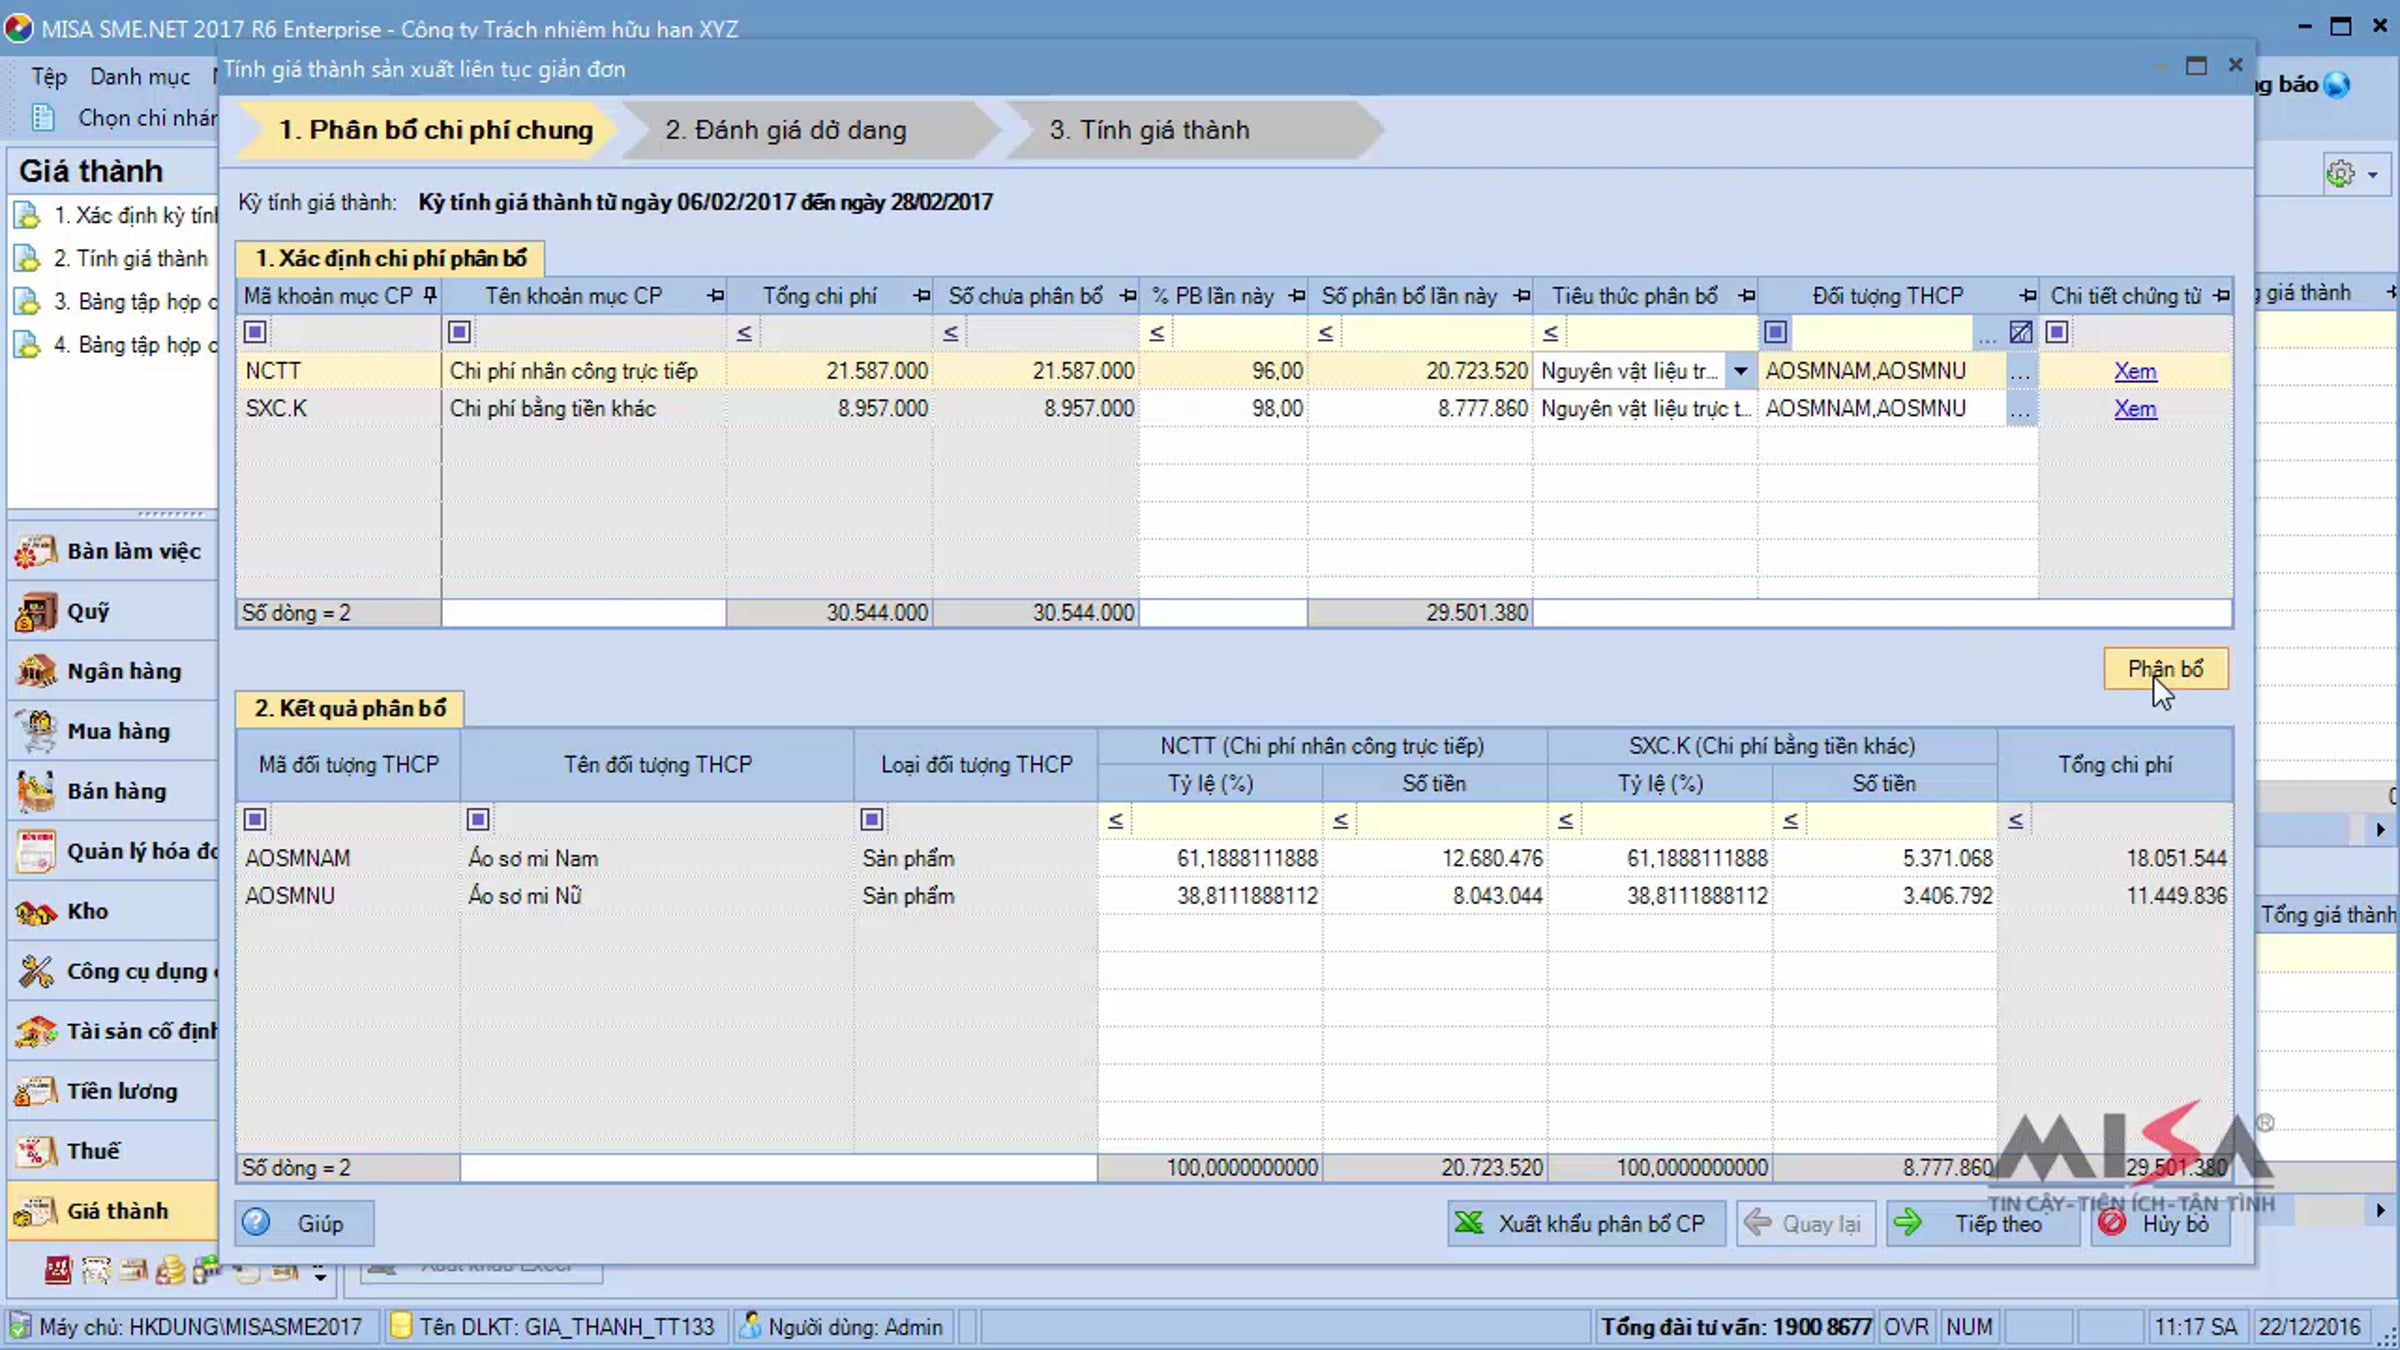
Task: Expand the shortcut strip overflow arrow
Action: click(320, 1273)
